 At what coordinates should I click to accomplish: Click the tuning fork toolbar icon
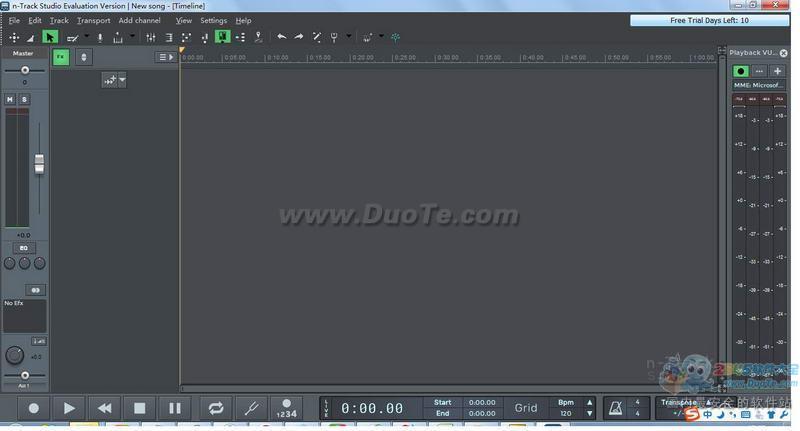(x=334, y=37)
